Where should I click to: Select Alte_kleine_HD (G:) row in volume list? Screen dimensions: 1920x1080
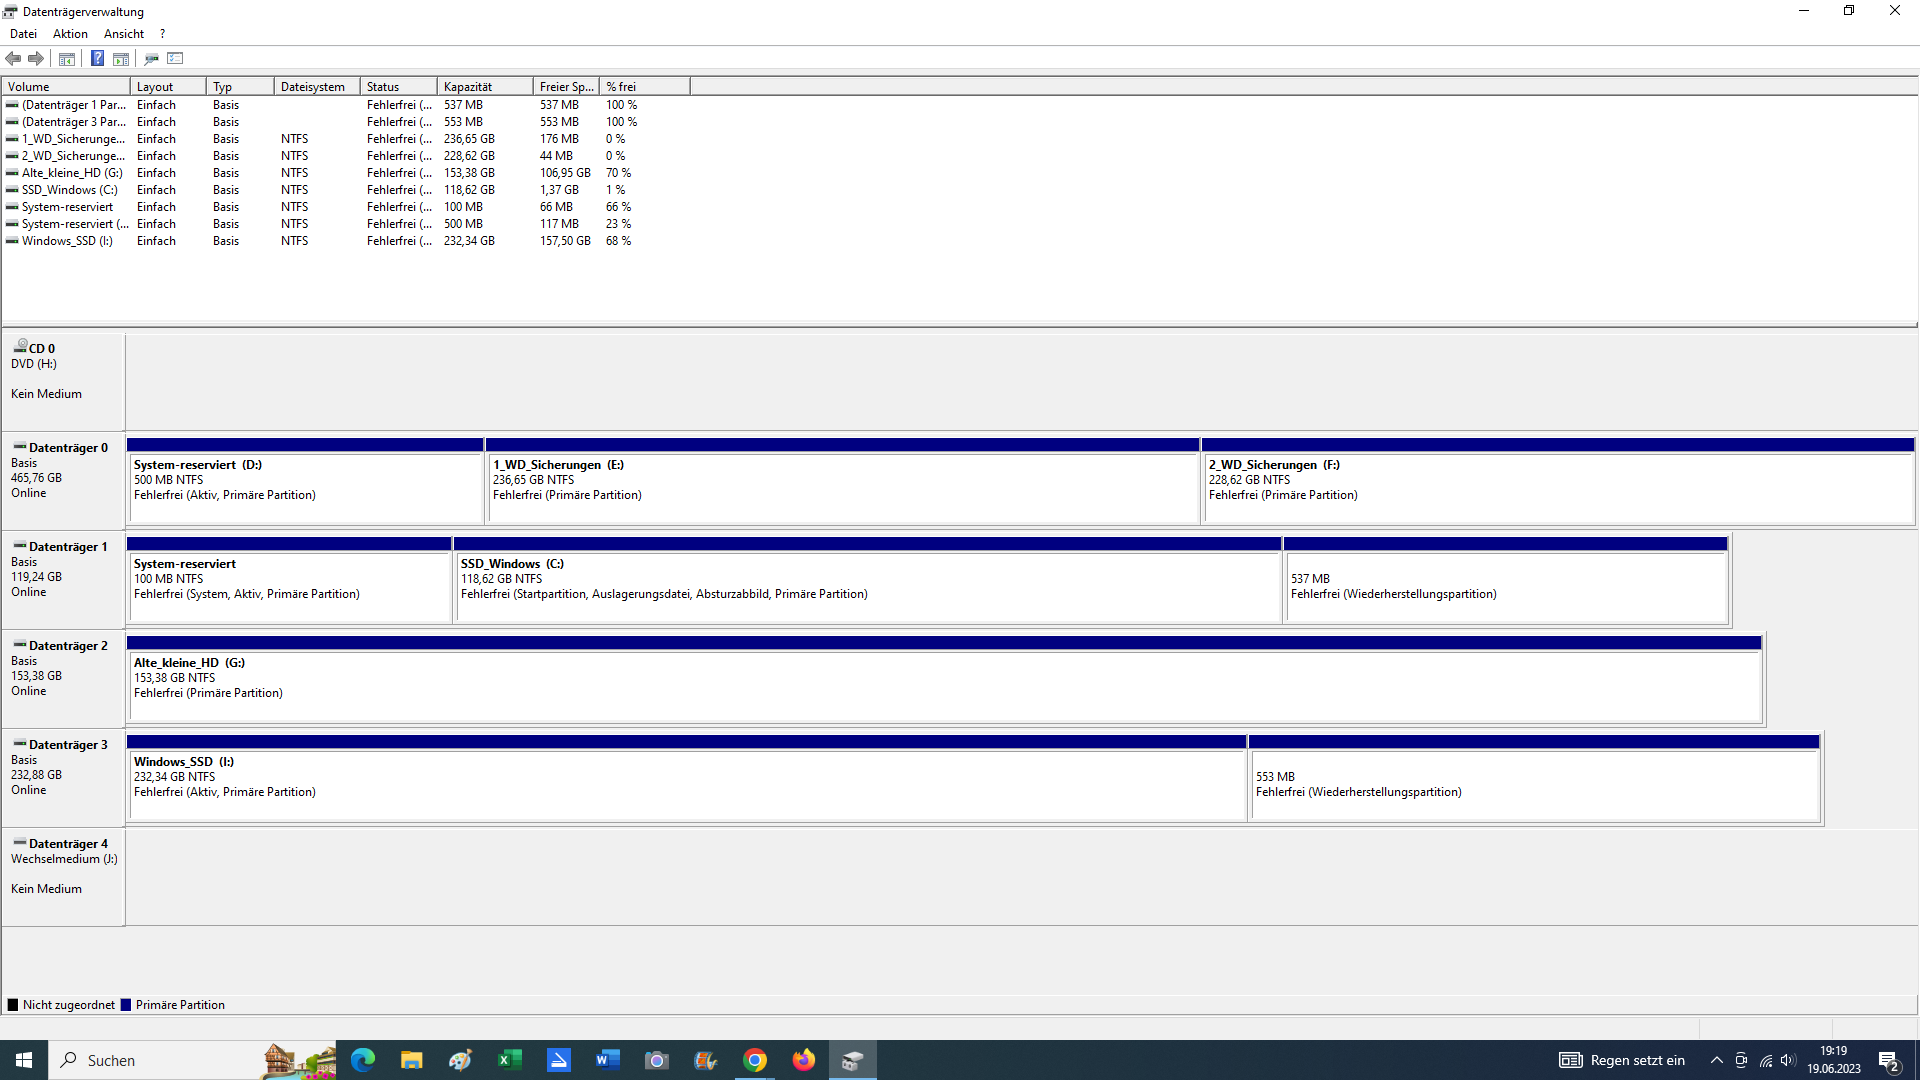(x=72, y=173)
